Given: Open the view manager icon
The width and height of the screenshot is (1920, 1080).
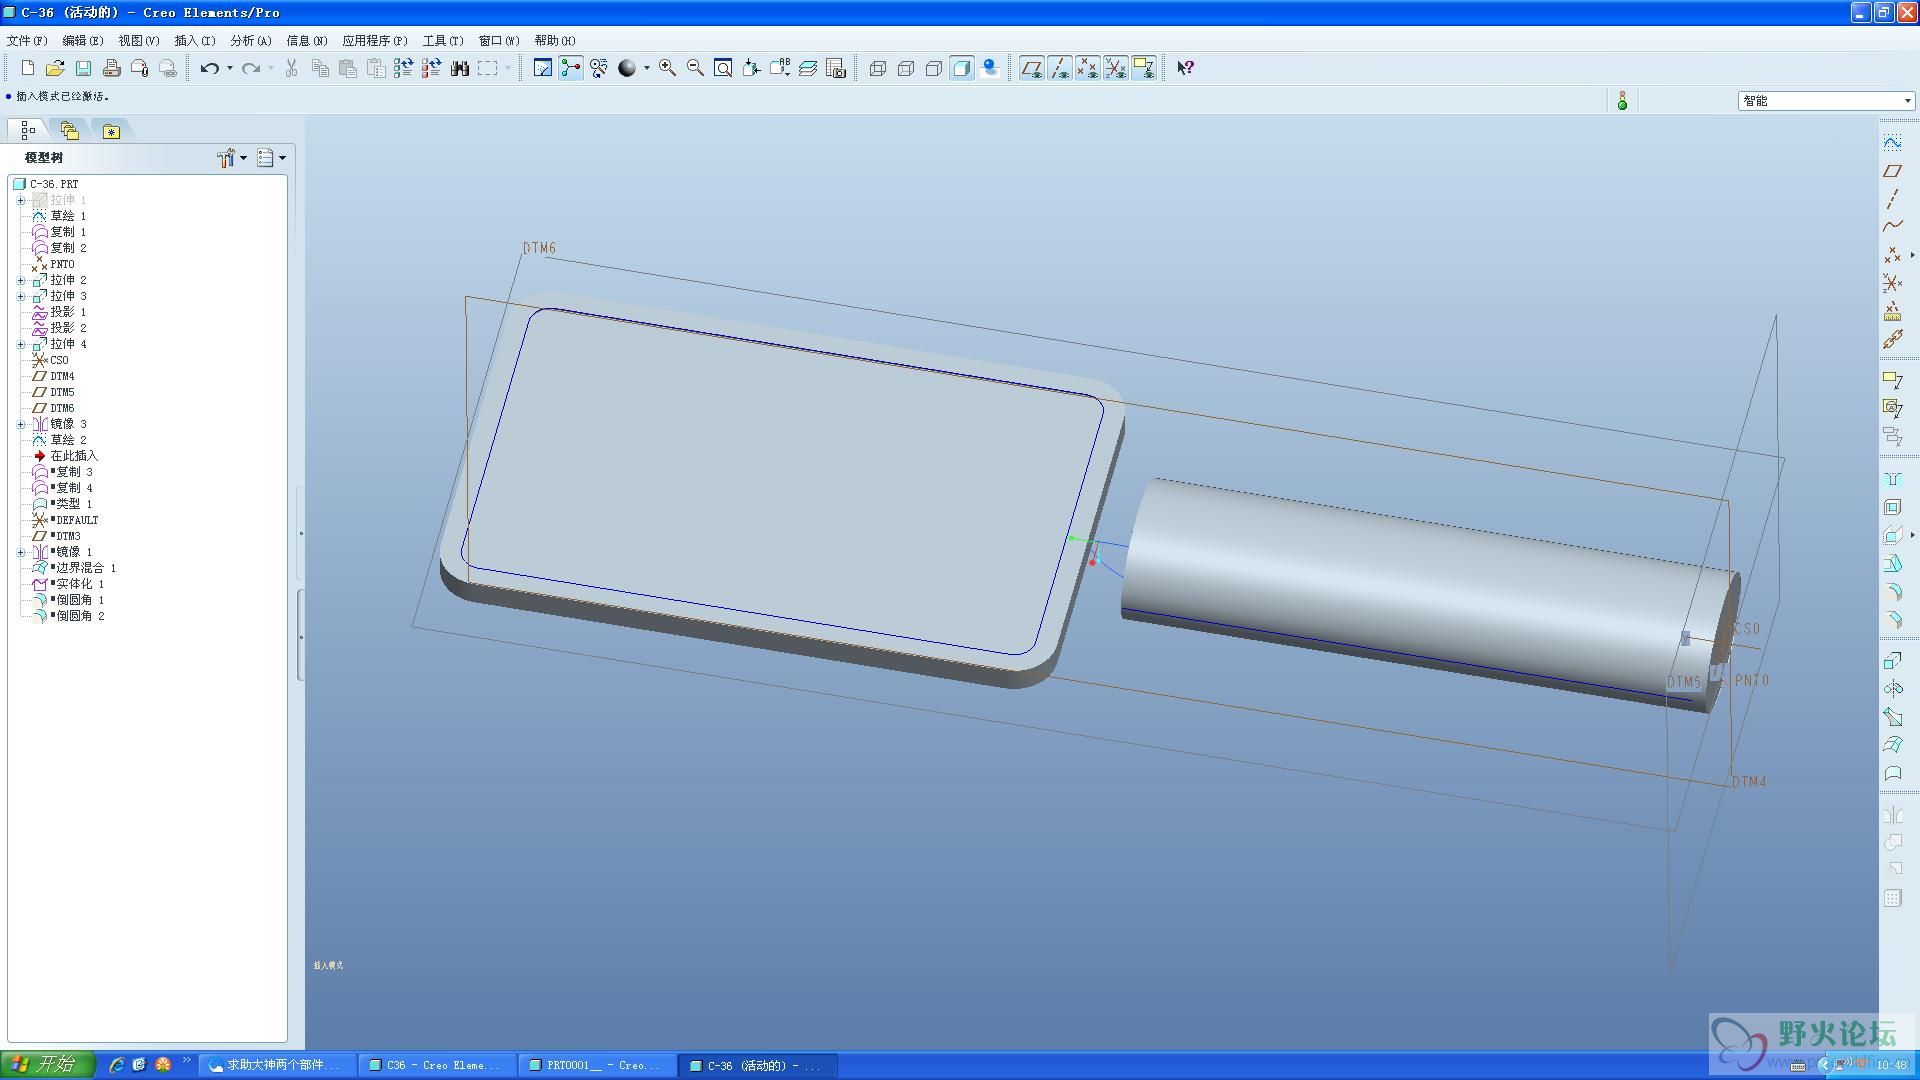Looking at the screenshot, I should click(836, 68).
